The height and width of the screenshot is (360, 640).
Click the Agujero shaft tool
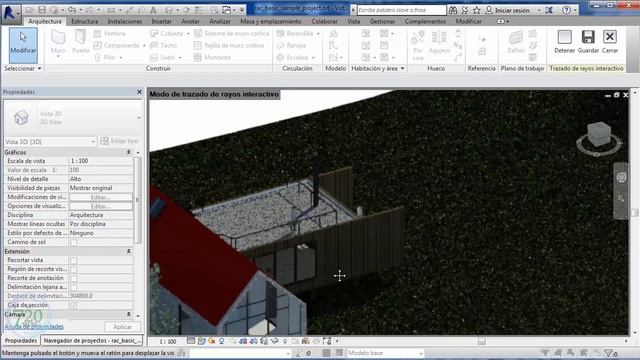coord(439,42)
